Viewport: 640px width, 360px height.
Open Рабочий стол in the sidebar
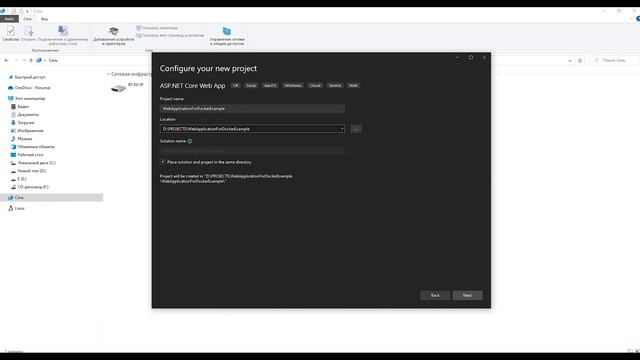click(30, 155)
